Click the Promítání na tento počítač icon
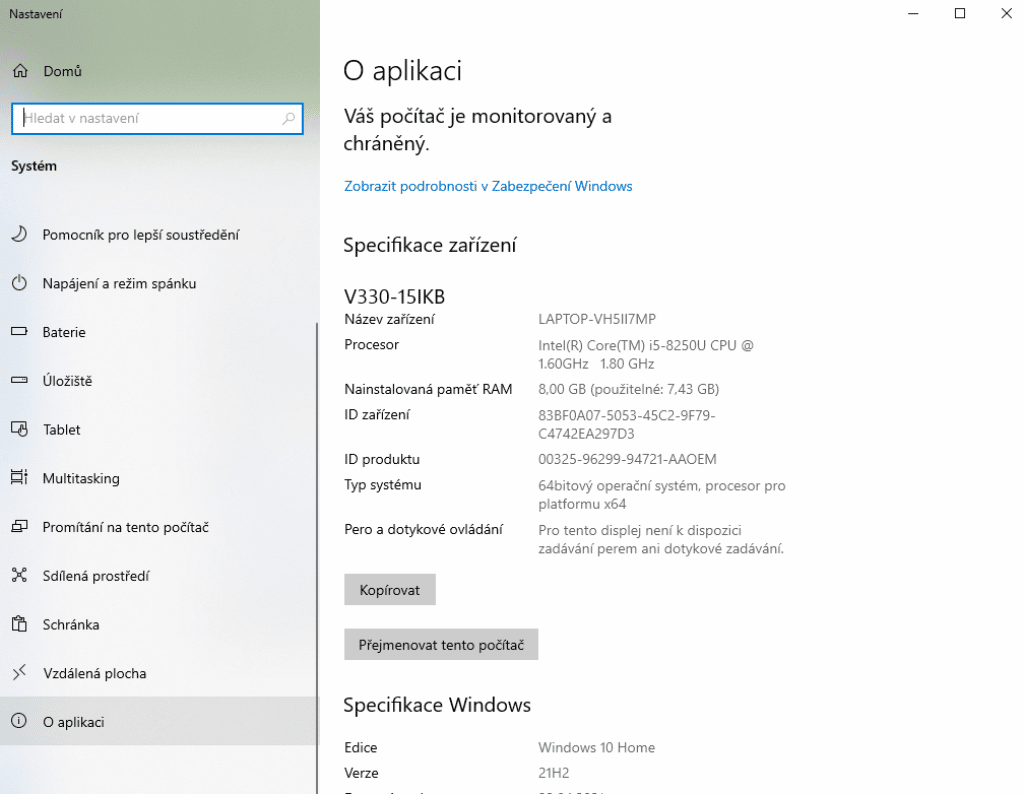1024x794 pixels. 20,526
